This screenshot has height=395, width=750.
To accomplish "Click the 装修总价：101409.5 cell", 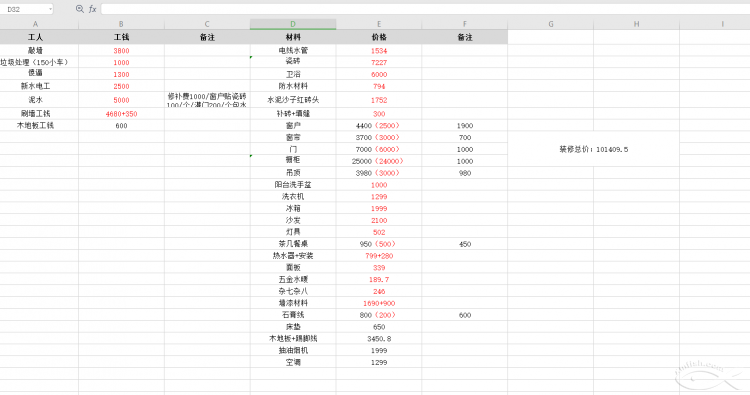I will point(594,149).
